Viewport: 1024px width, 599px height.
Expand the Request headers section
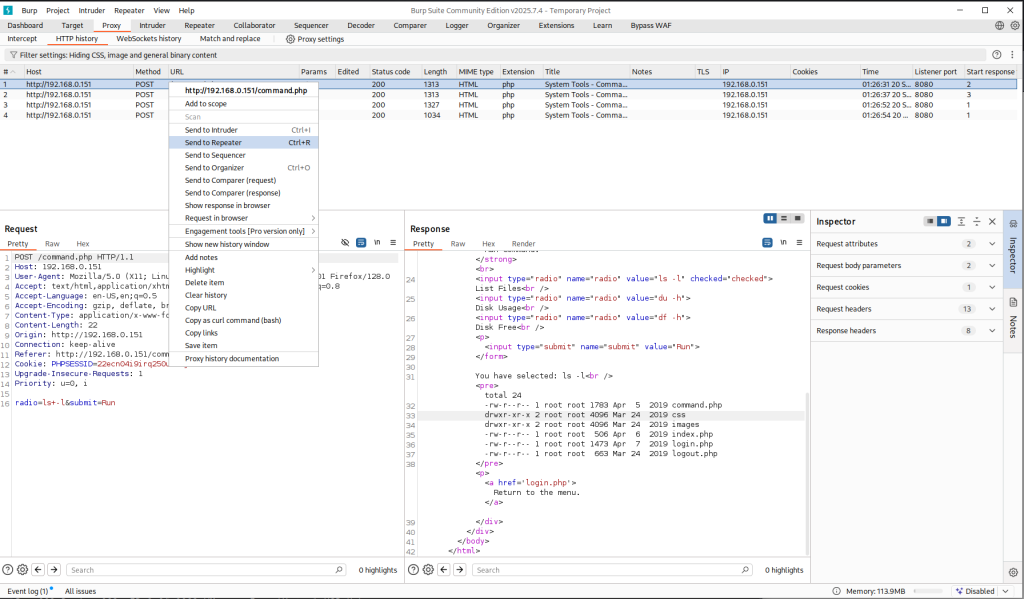coord(992,309)
